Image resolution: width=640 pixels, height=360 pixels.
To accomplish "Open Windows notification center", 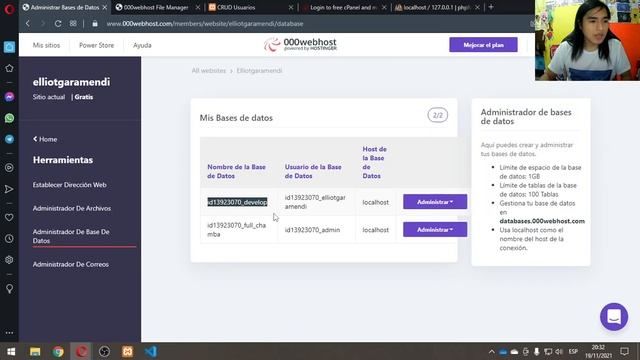I will coord(624,351).
